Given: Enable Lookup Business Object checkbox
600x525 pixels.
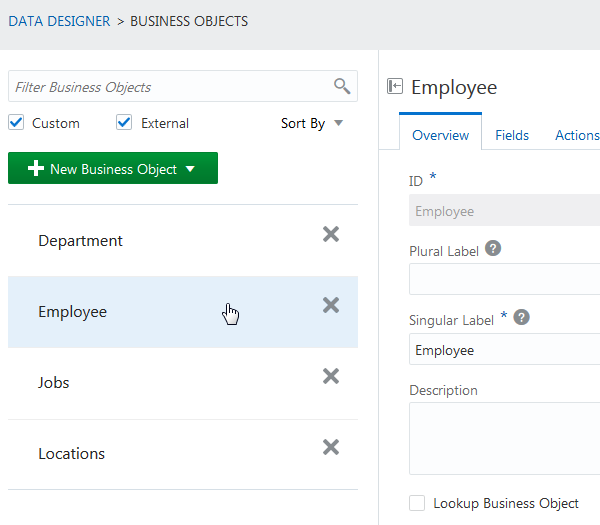Looking at the screenshot, I should [x=417, y=503].
